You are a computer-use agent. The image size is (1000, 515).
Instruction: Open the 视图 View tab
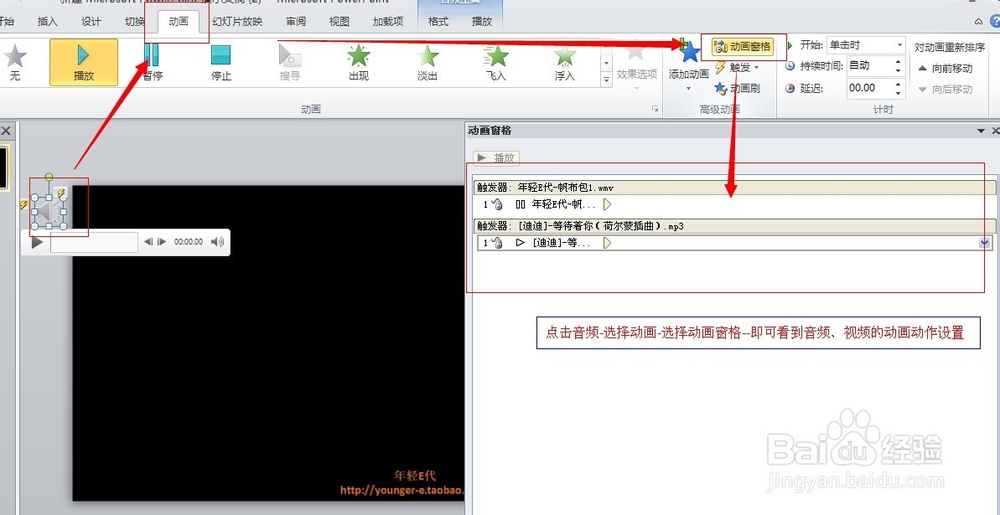(339, 22)
